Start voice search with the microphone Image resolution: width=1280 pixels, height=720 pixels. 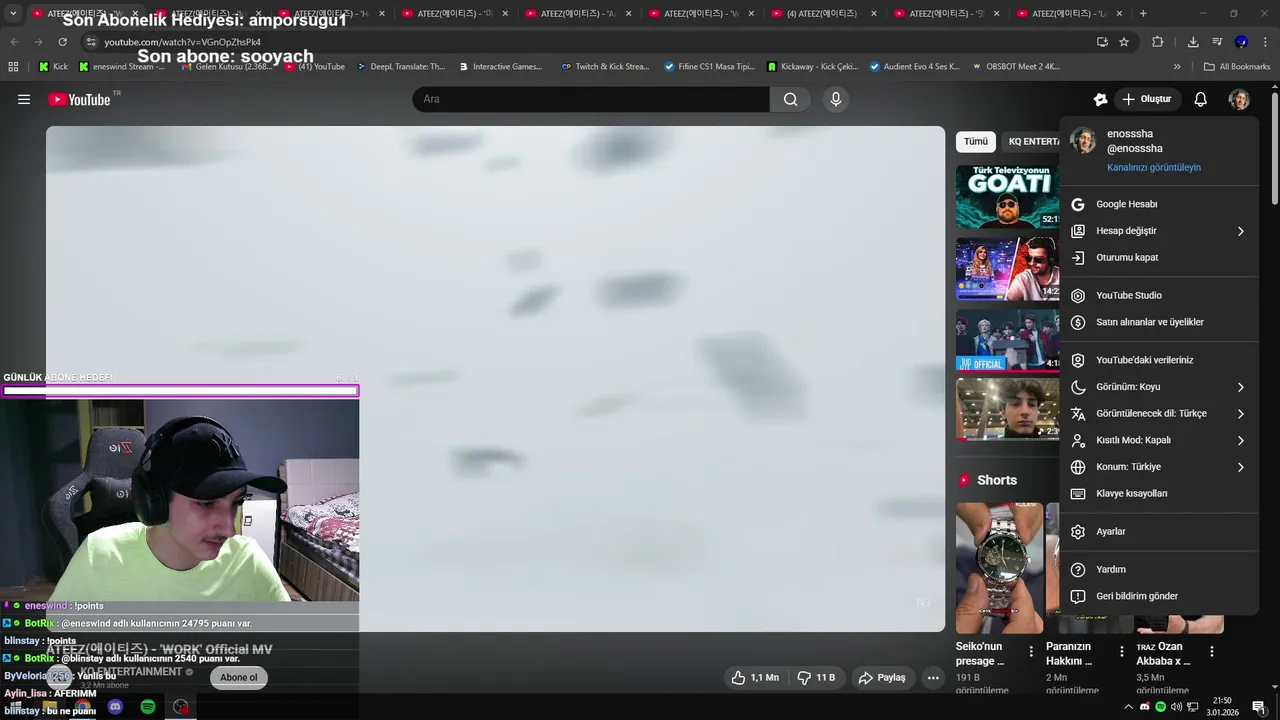tap(836, 99)
